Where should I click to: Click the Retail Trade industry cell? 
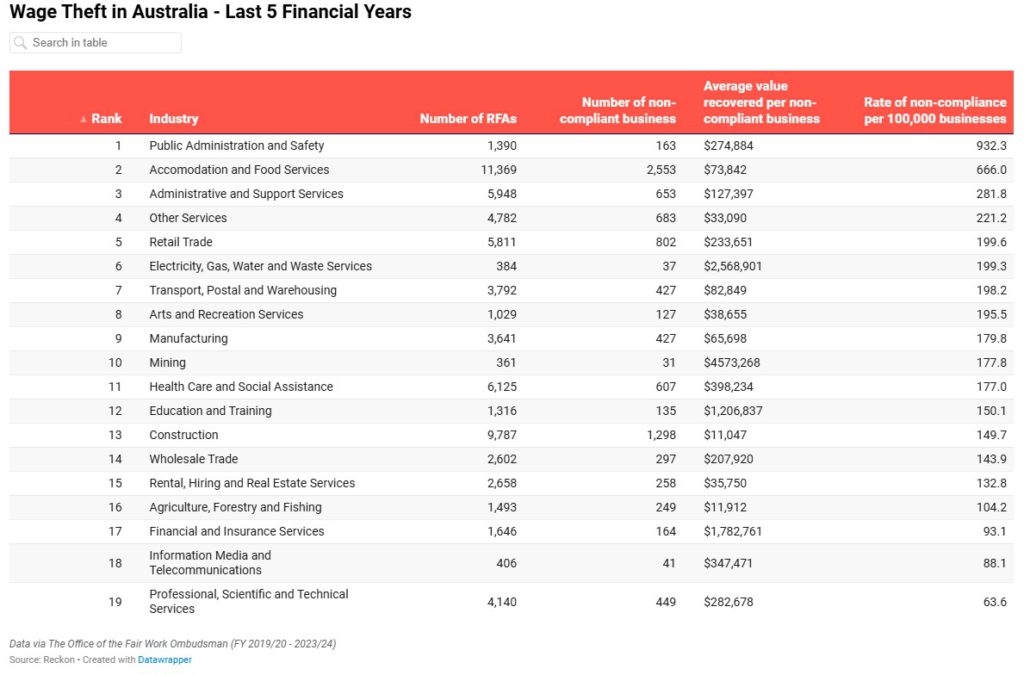pos(181,242)
